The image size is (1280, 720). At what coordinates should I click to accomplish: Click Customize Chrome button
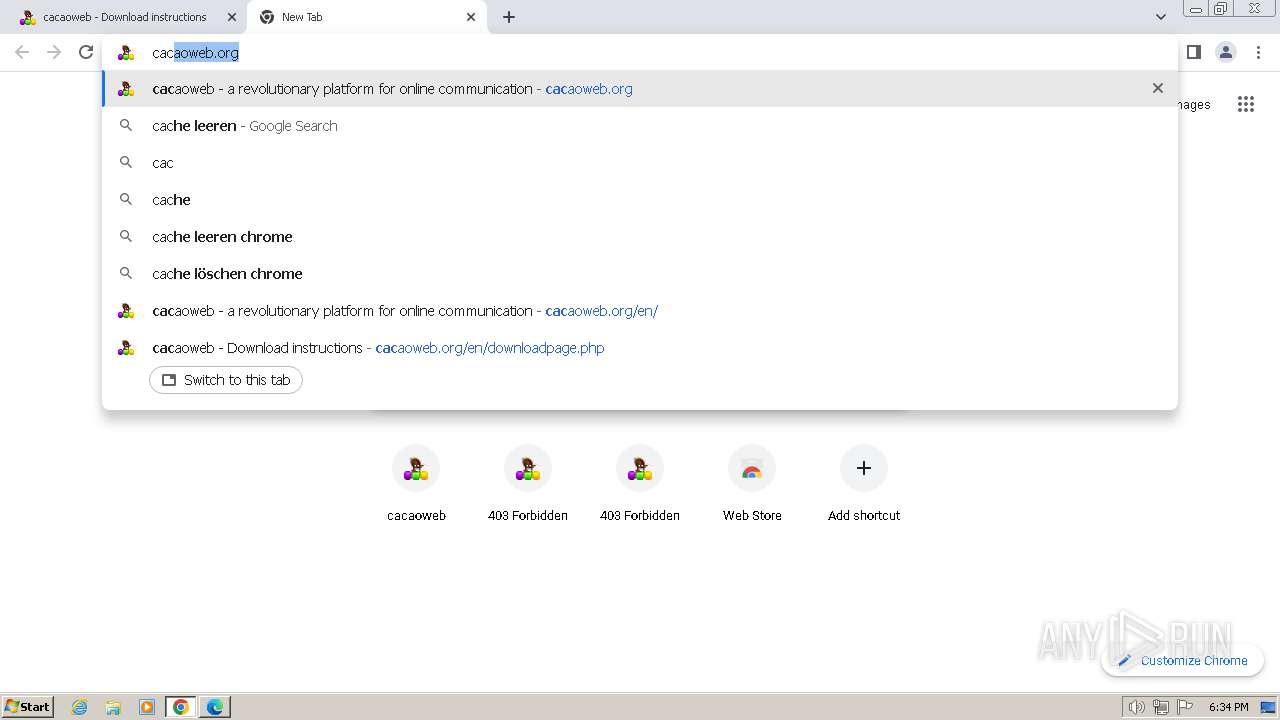pyautogui.click(x=1183, y=660)
